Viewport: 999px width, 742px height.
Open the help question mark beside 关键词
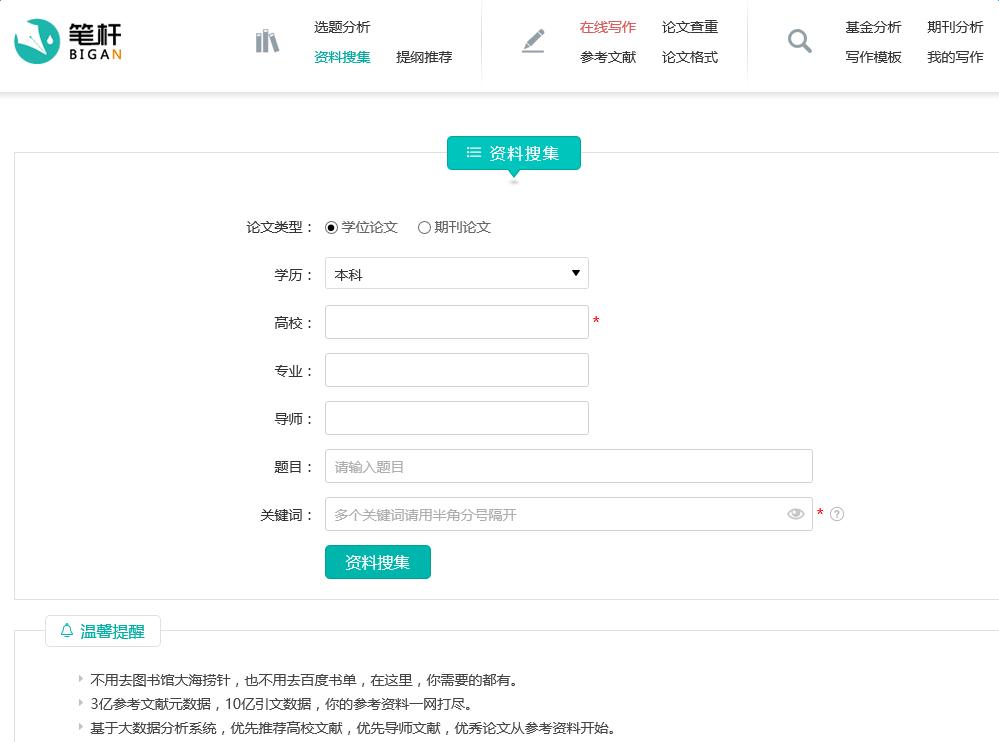tap(838, 513)
